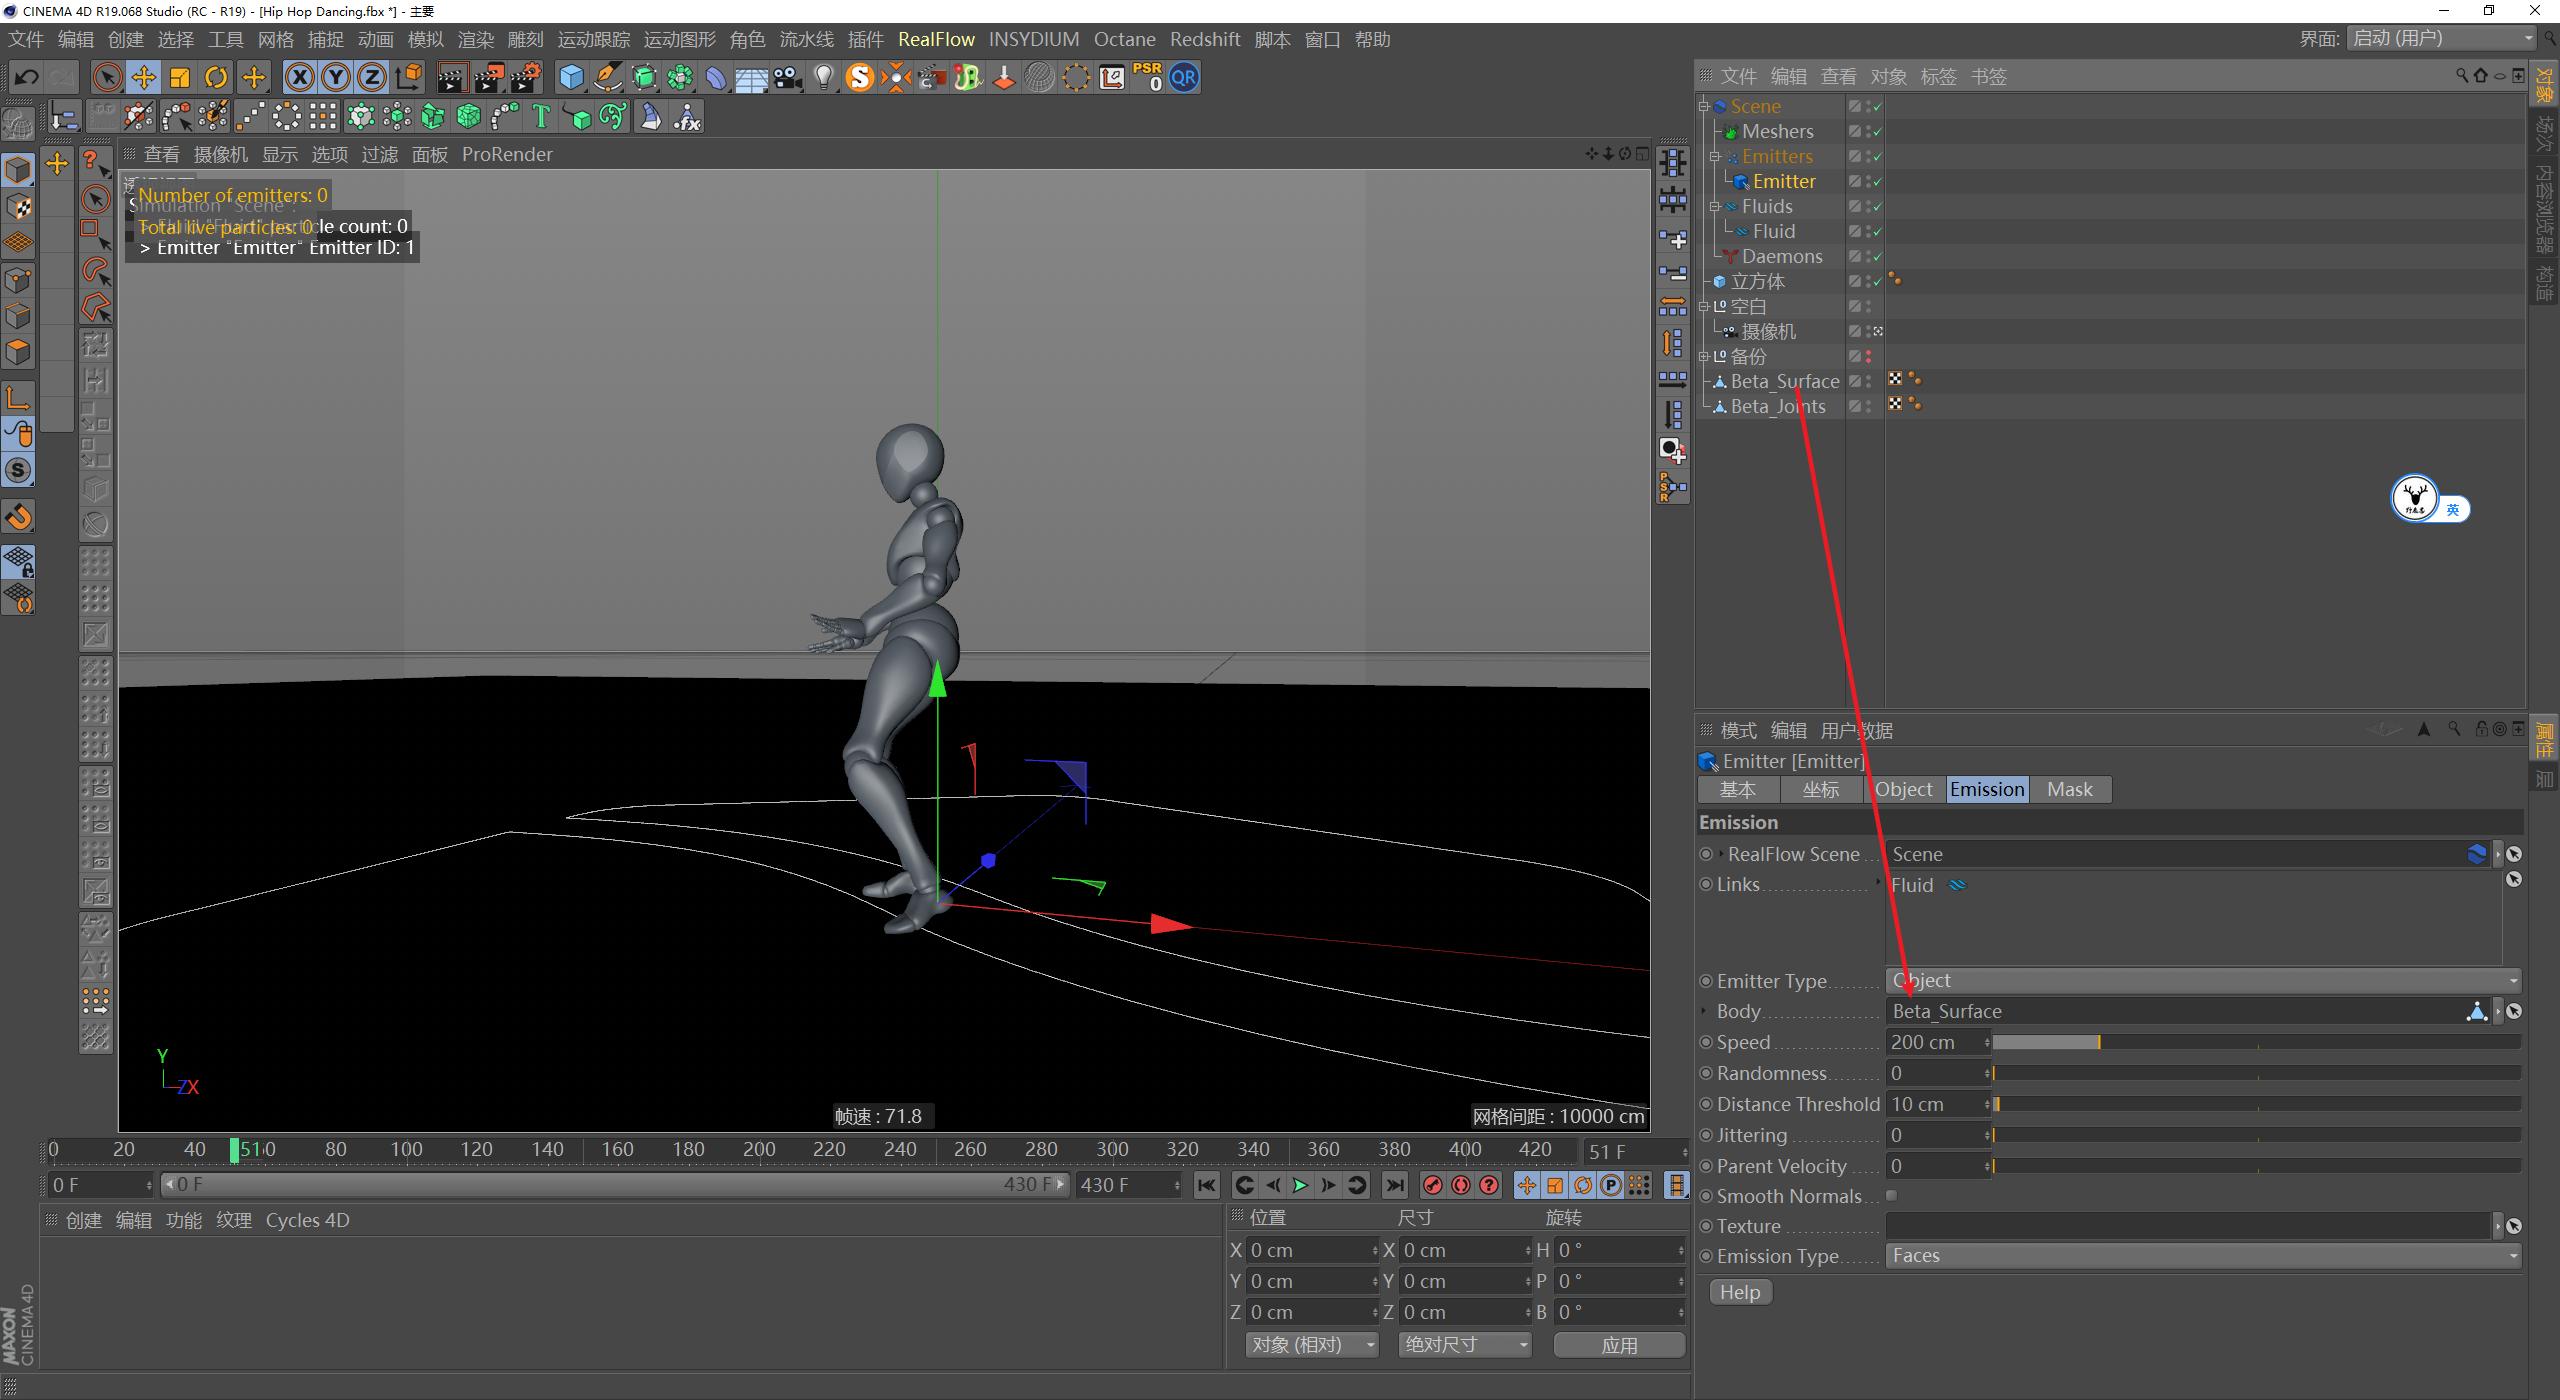Click the Render to Picture Viewer icon

(489, 77)
